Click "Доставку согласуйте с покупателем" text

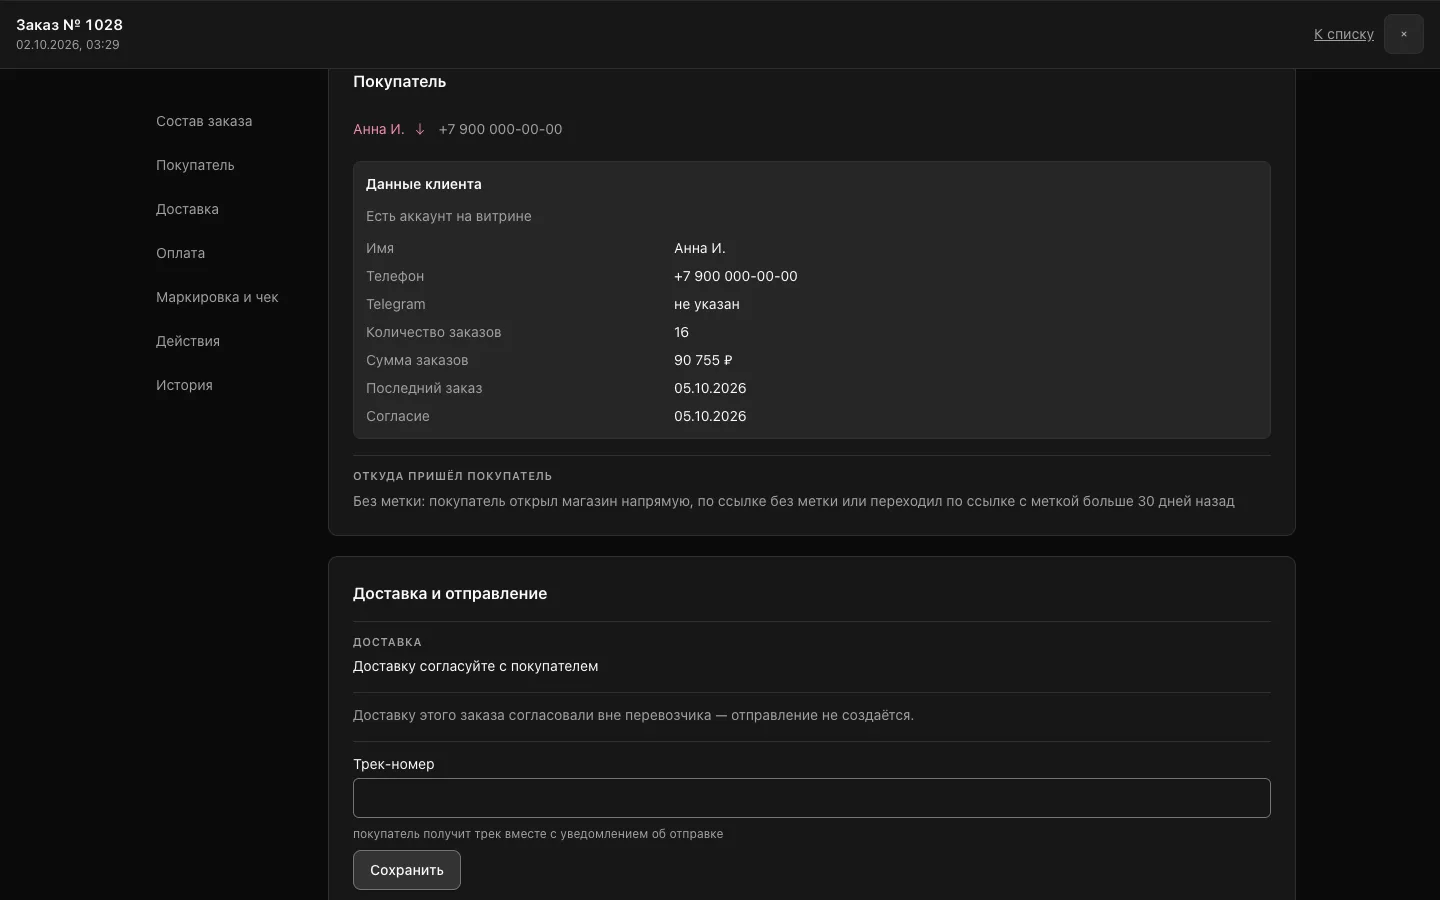(x=476, y=666)
